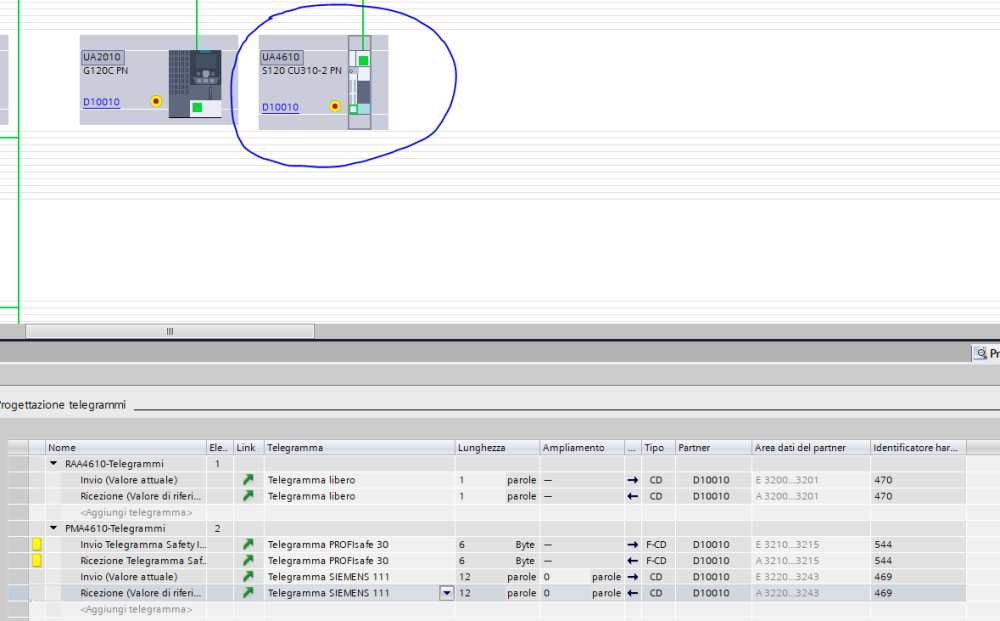Click partner area E 3200...3201
The width and height of the screenshot is (1000, 621).
(x=786, y=479)
